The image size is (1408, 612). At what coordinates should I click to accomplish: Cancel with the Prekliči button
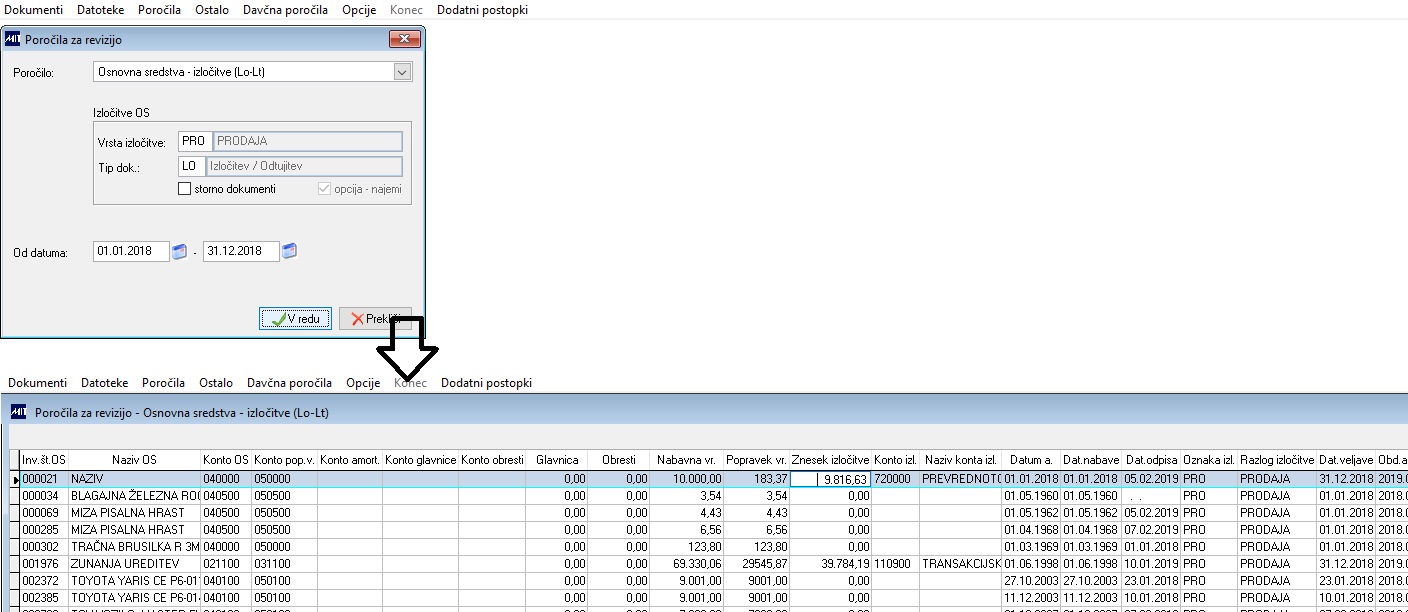coord(375,319)
